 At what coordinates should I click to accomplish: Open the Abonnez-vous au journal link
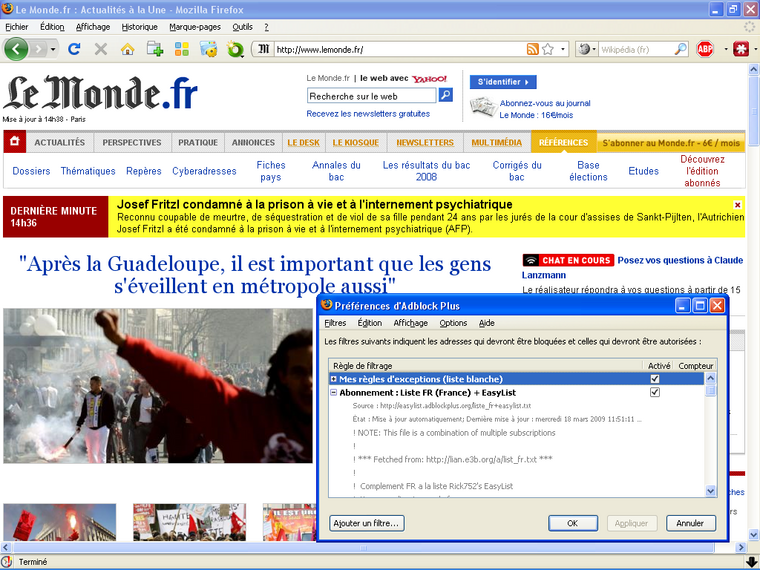tap(545, 103)
